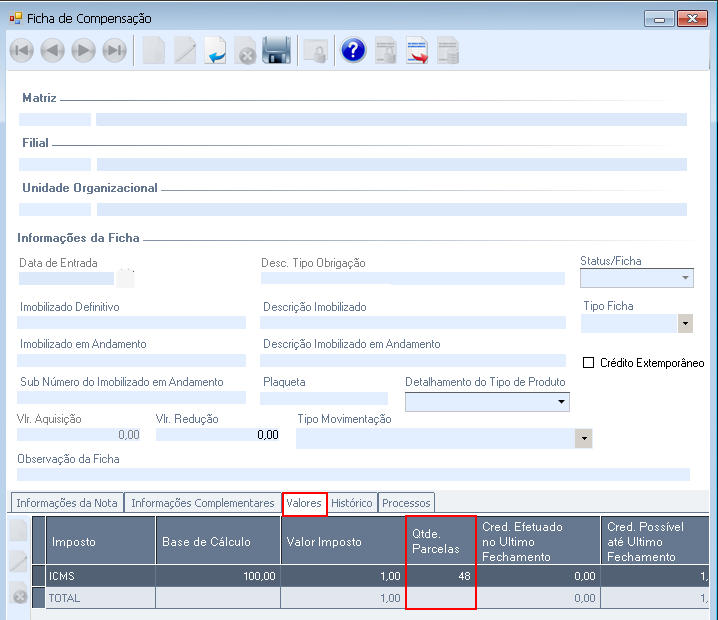Jump to the last record
Screen dimensions: 718x620
(115, 51)
